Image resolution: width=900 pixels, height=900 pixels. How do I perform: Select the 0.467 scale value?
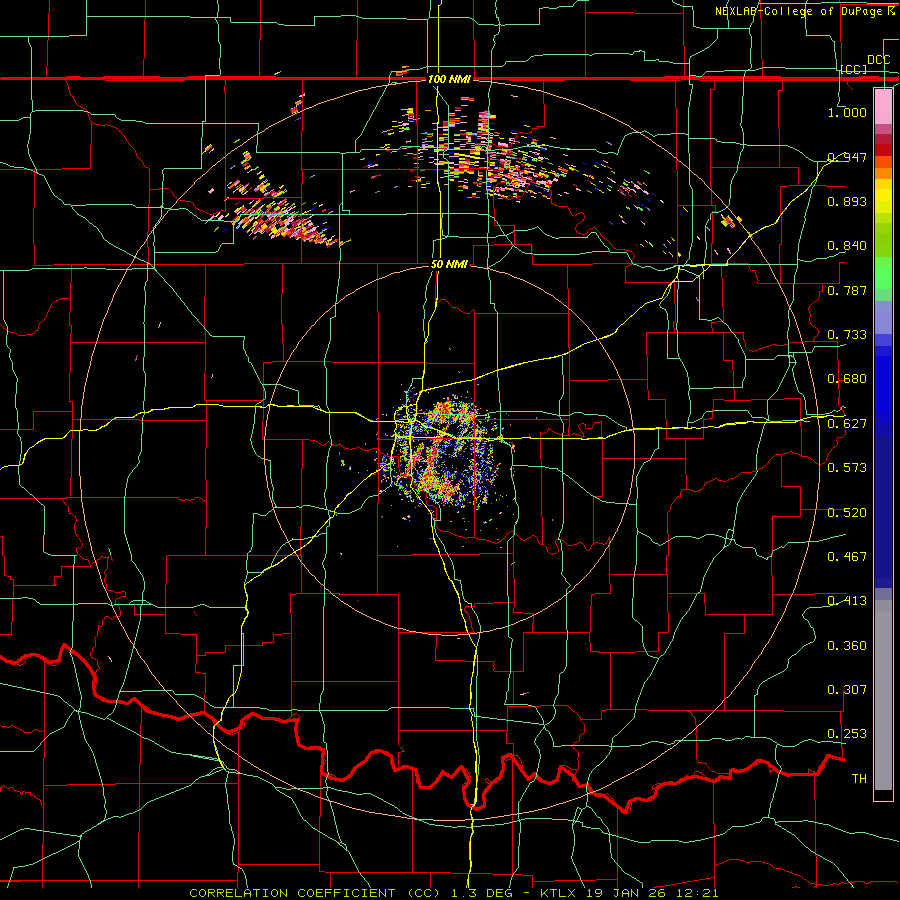[847, 556]
